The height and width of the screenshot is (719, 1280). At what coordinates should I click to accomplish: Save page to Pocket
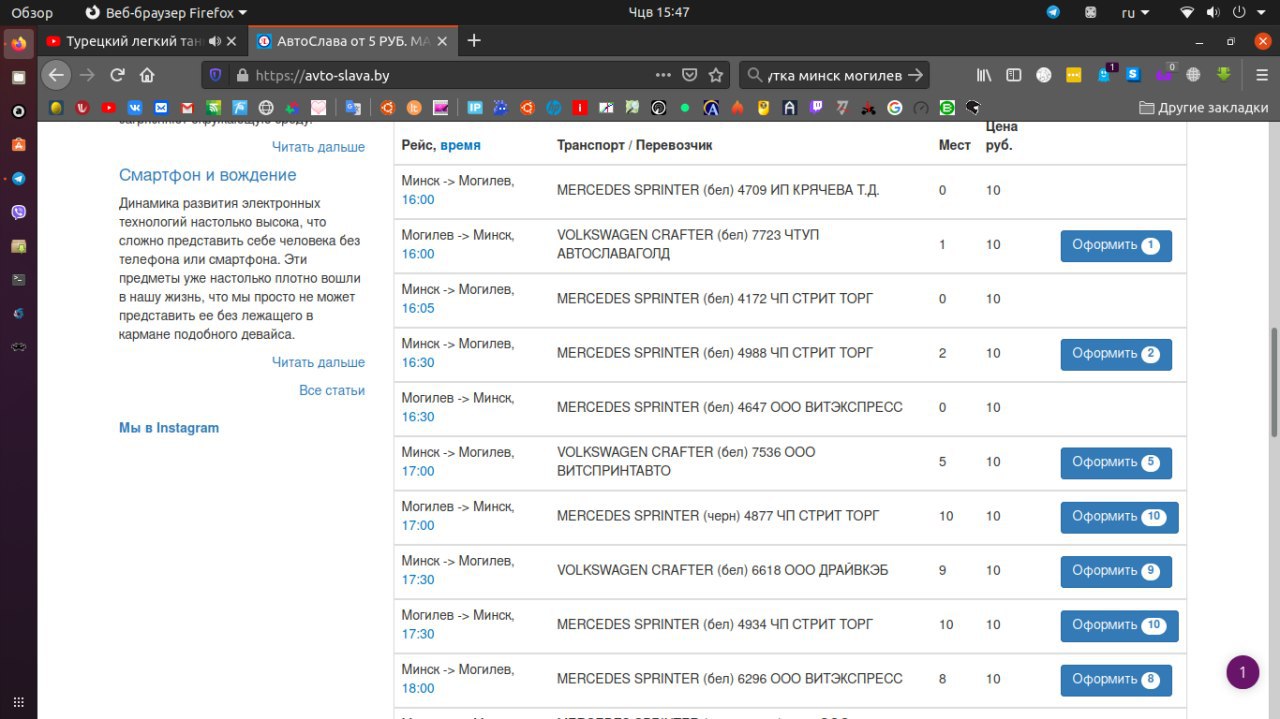[x=690, y=75]
